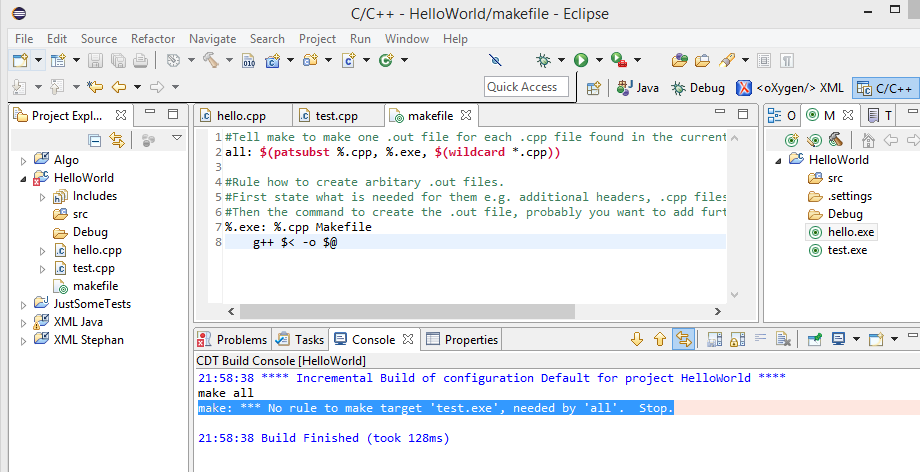This screenshot has width=920, height=472.
Task: Click the Skip All Breakpoints icon
Action: (x=495, y=60)
